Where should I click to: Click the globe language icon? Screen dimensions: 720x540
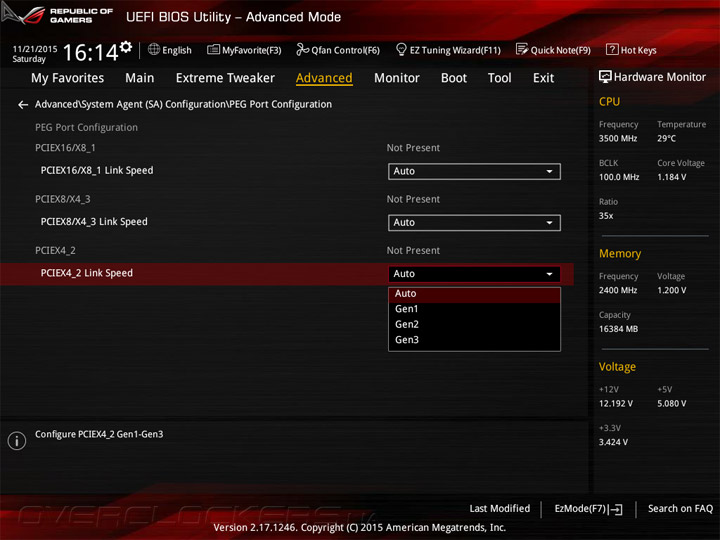(154, 50)
